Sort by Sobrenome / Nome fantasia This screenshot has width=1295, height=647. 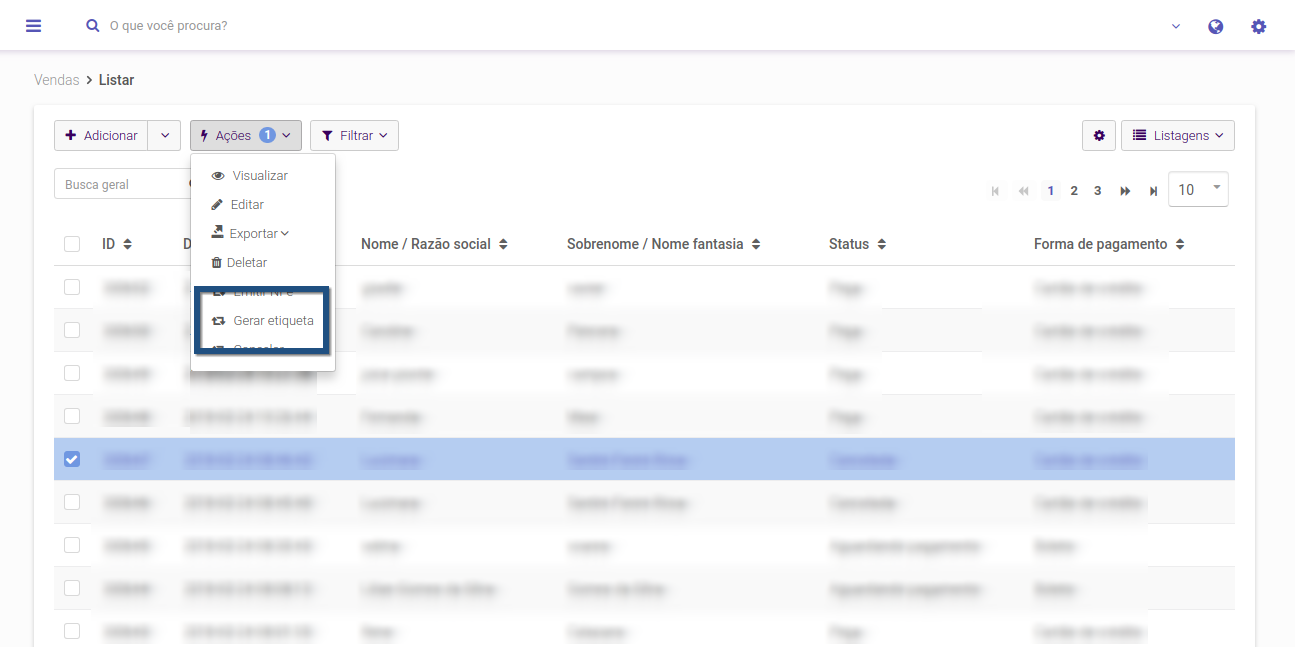[x=664, y=244]
